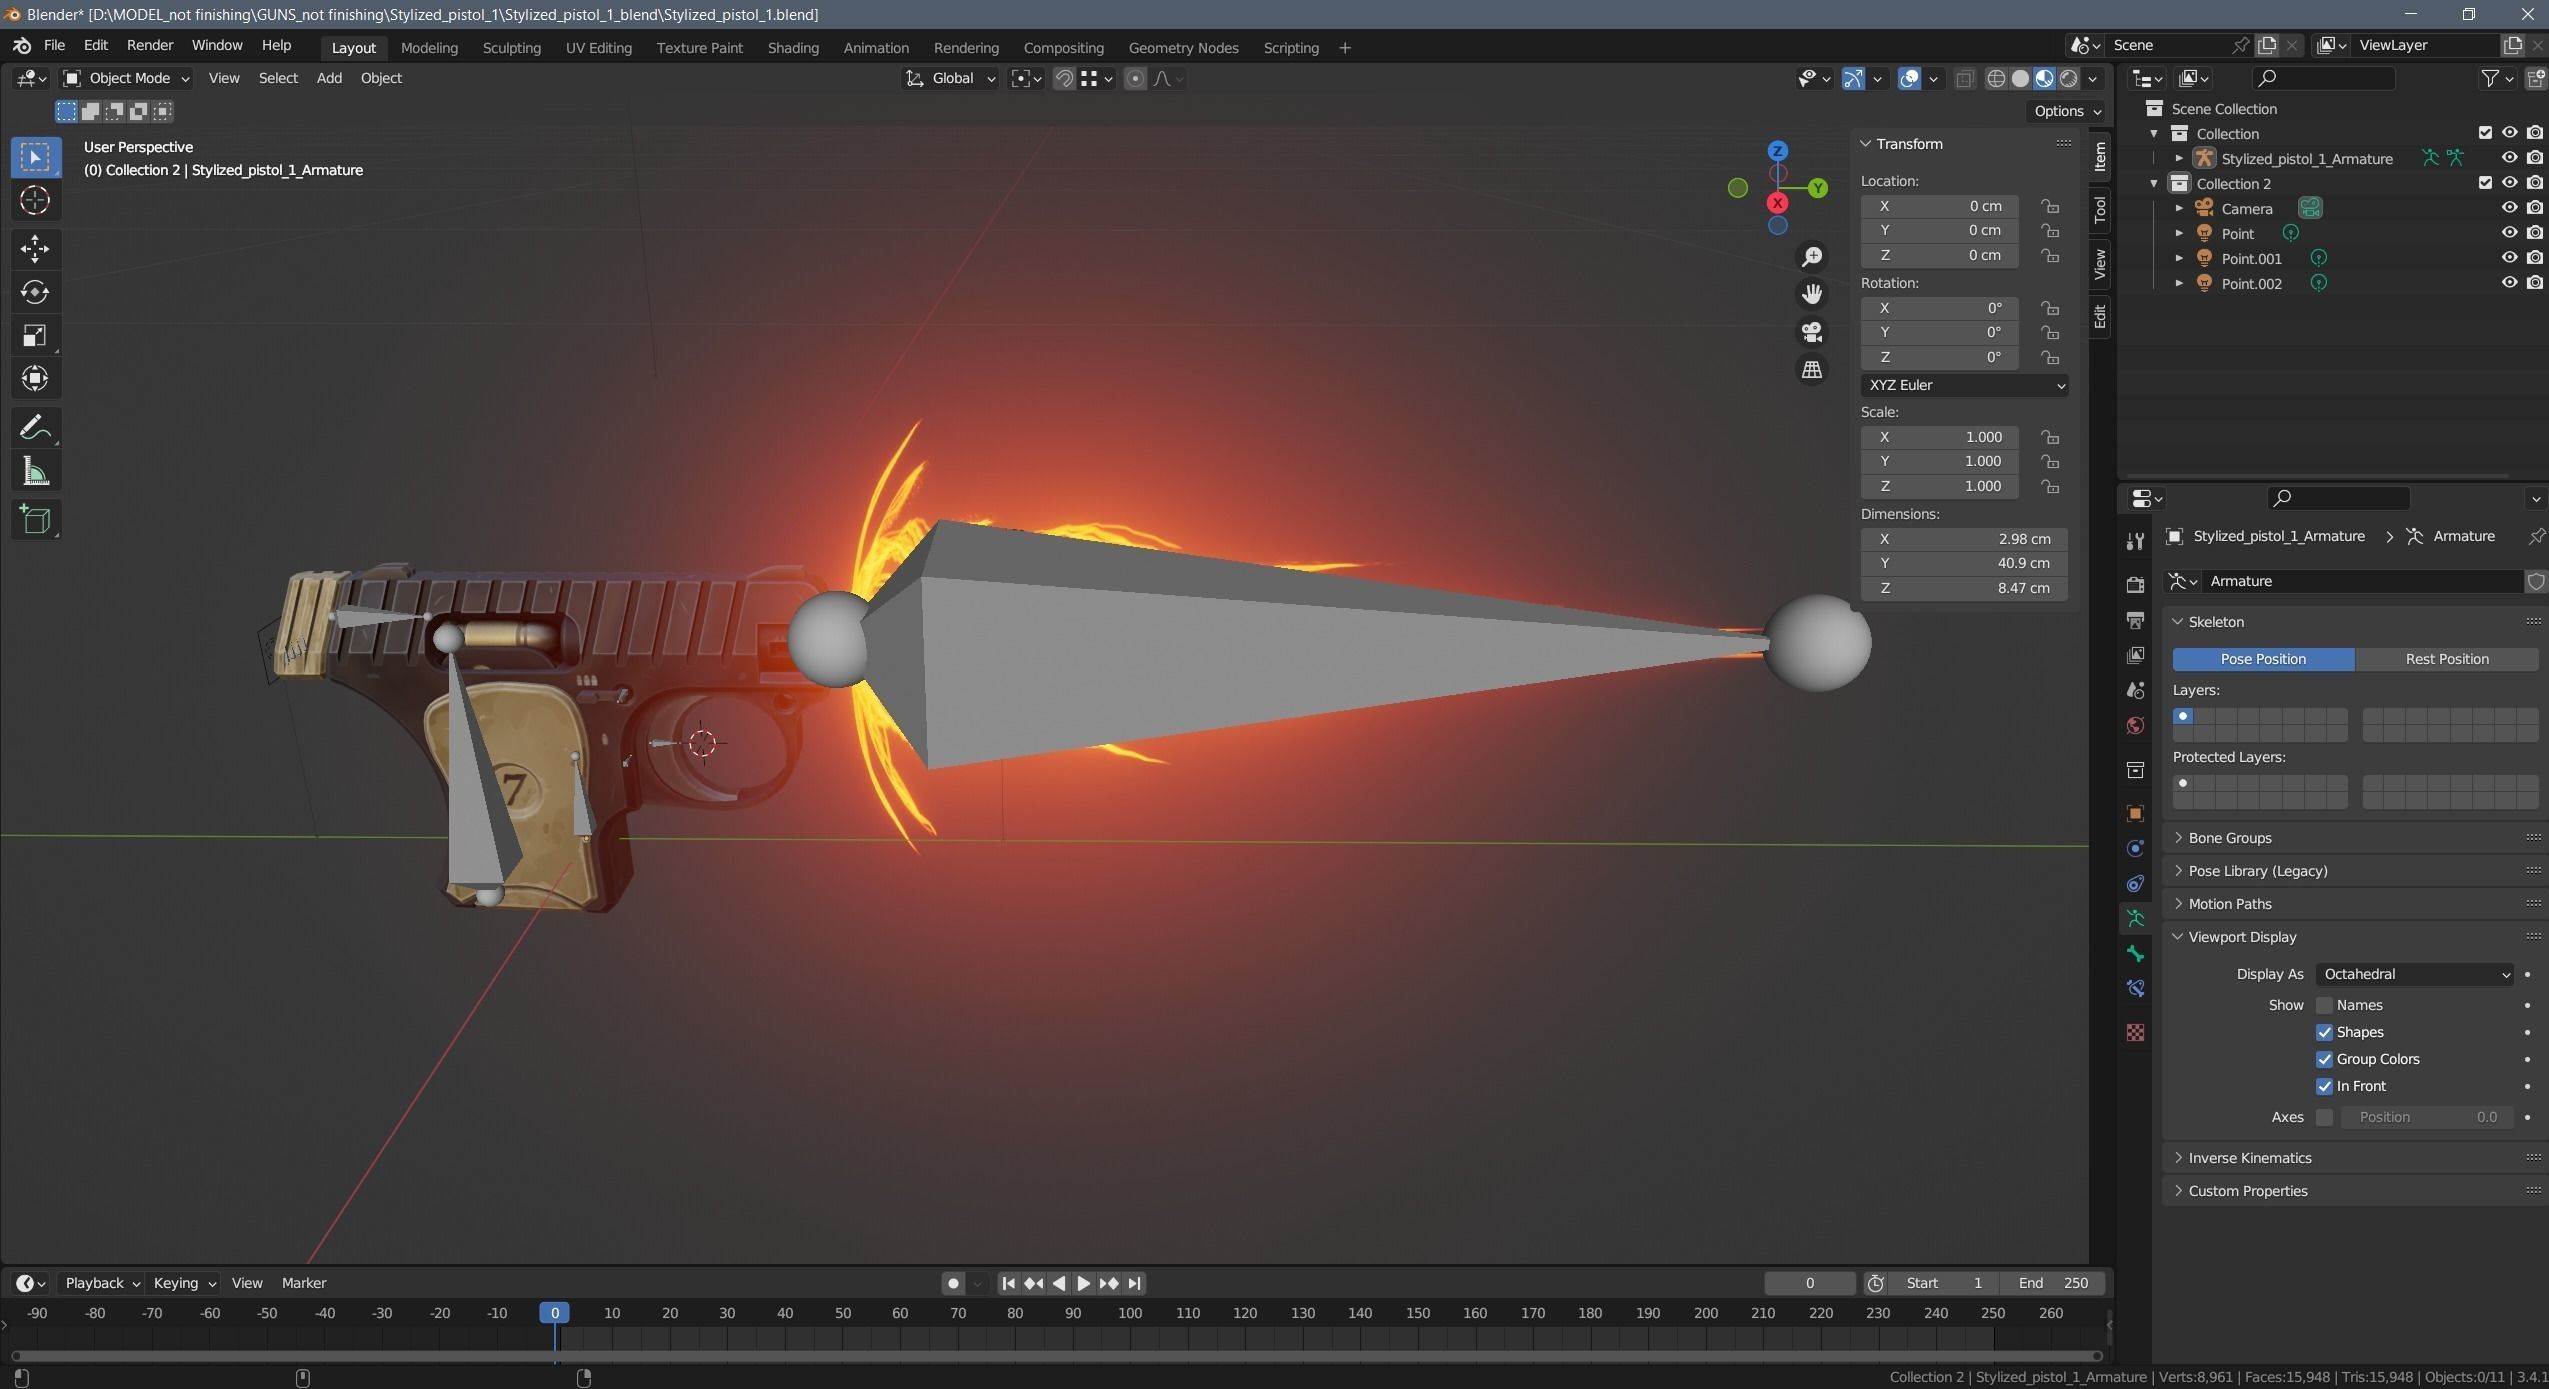Open the Playback popover
The width and height of the screenshot is (2549, 1389).
point(102,1283)
